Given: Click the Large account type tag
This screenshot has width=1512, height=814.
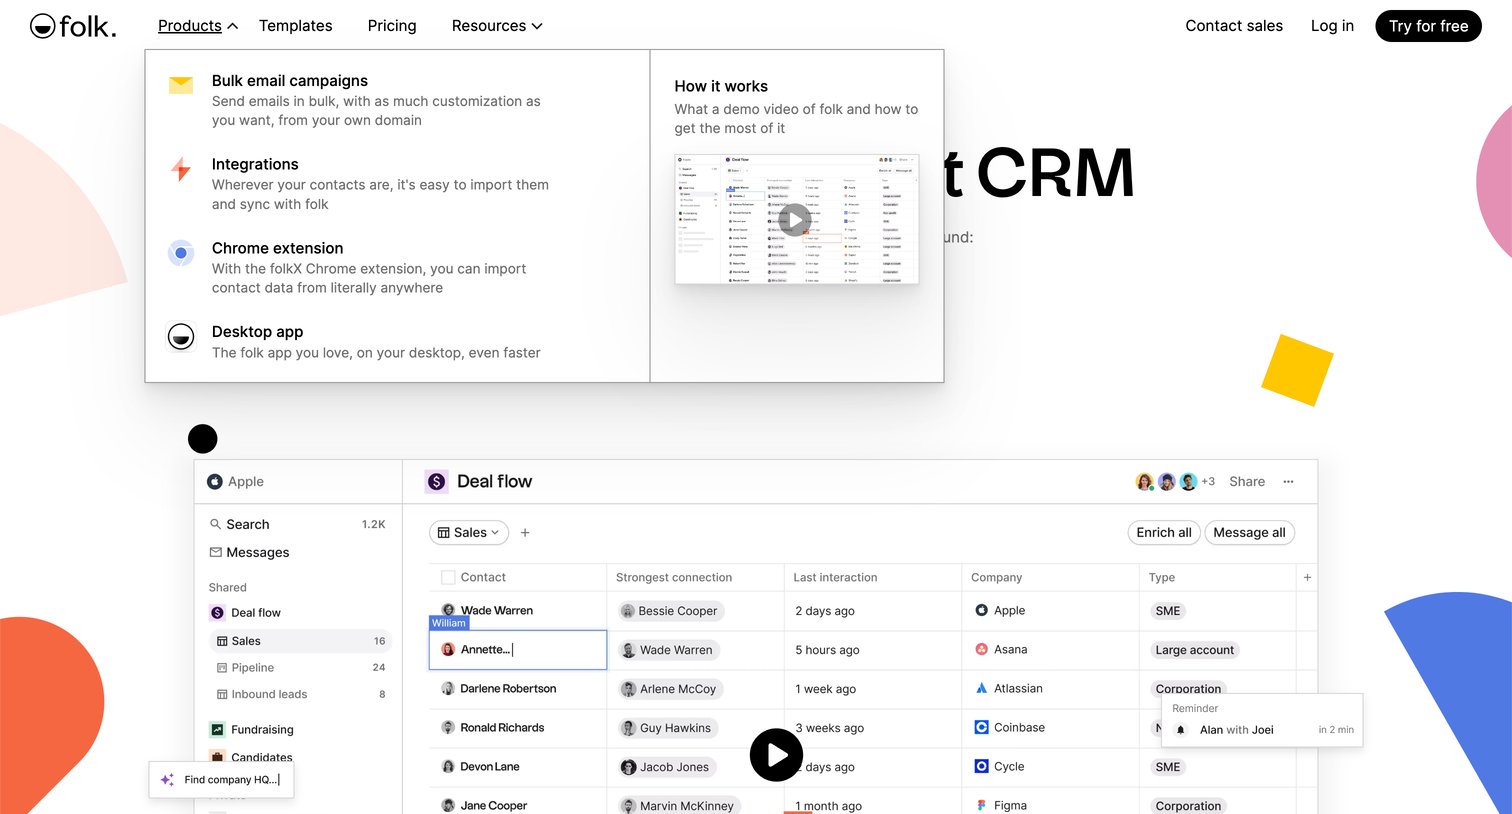Looking at the screenshot, I should [x=1195, y=650].
